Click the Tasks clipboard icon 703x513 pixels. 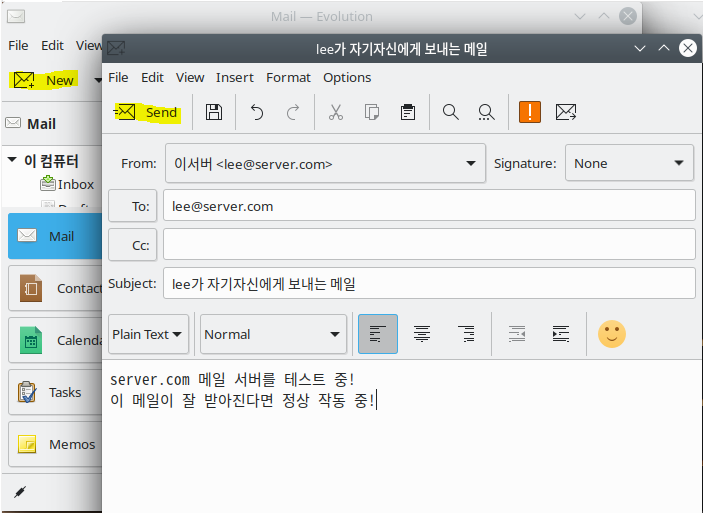pos(27,392)
